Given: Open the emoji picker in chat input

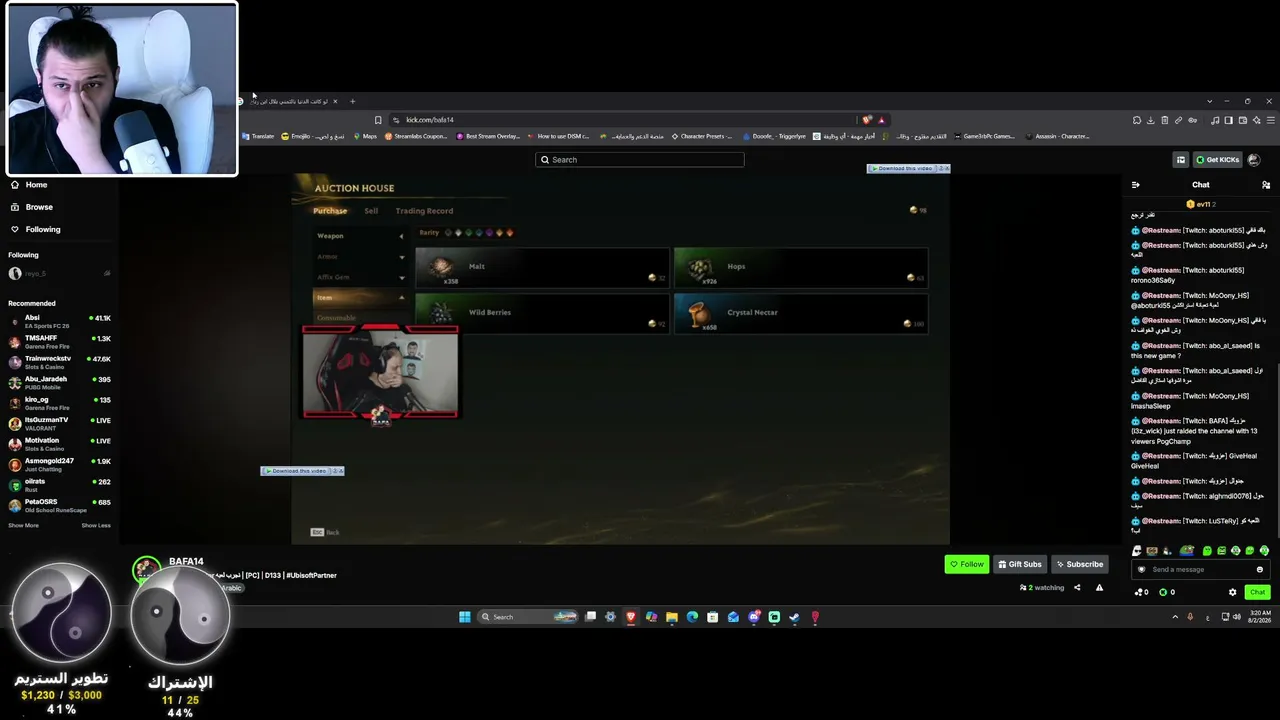Looking at the screenshot, I should (1260, 570).
